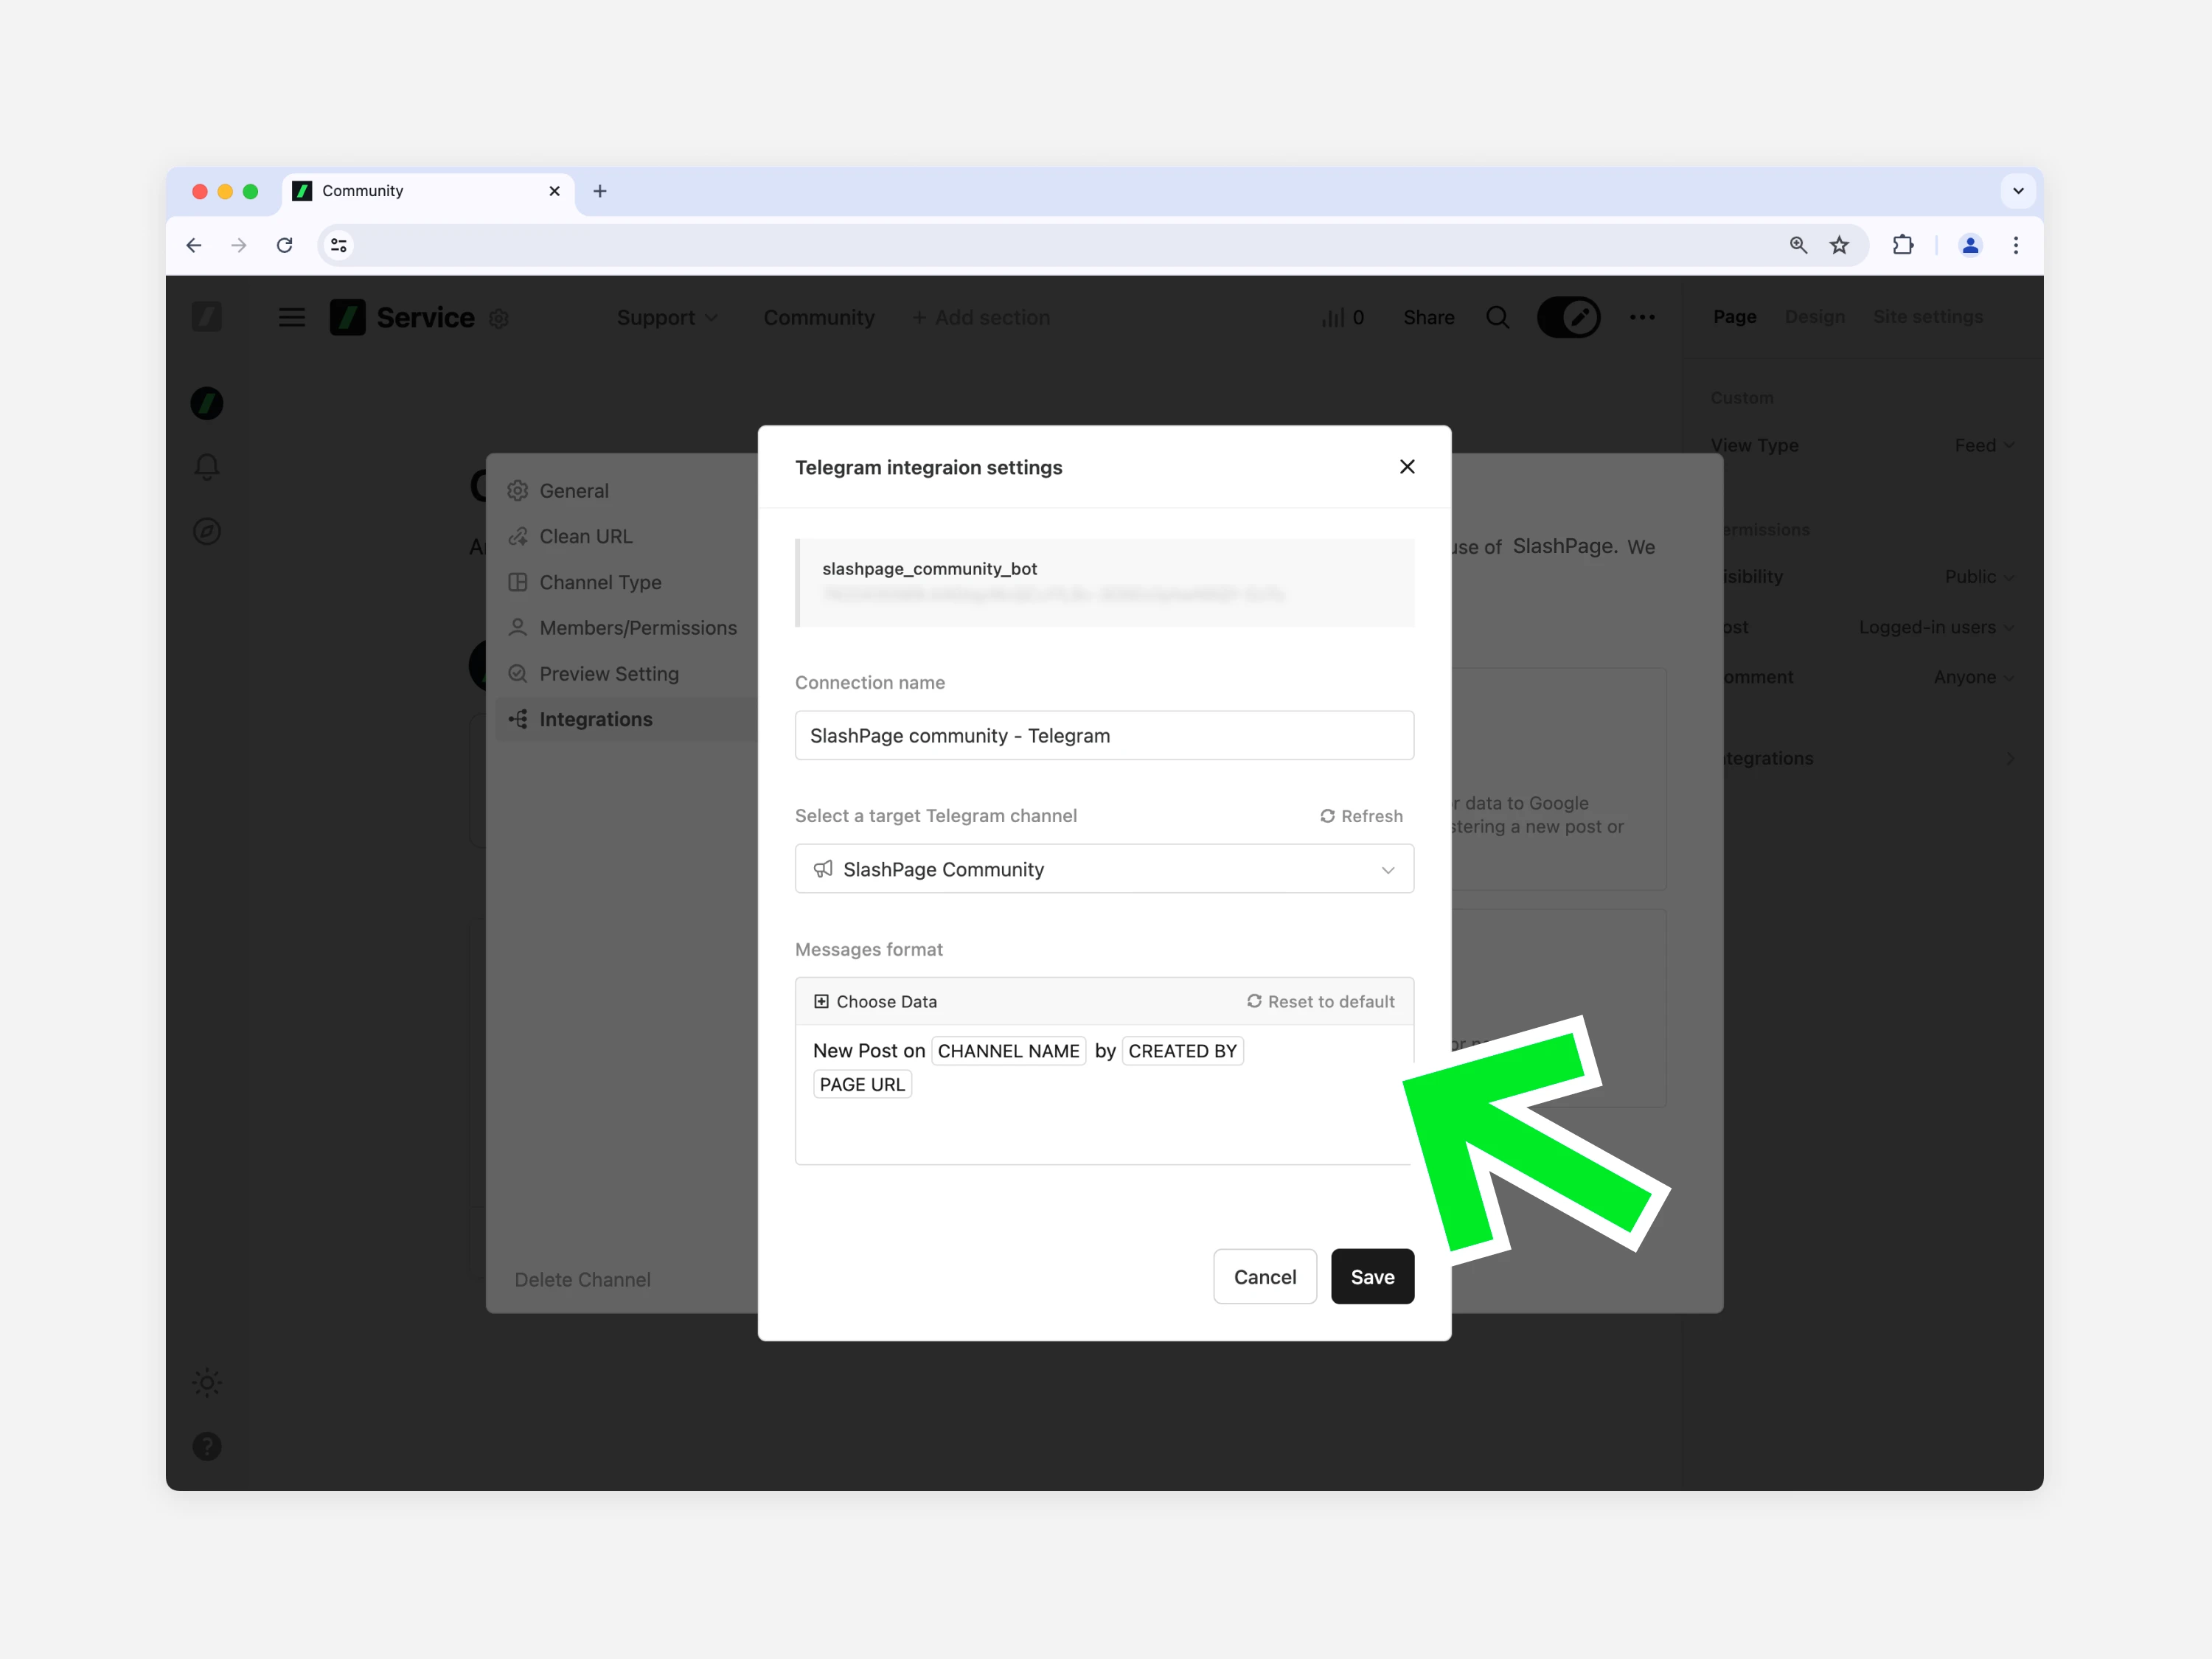Image resolution: width=2212 pixels, height=1659 pixels.
Task: Bookmark this page with the star
Action: [1839, 245]
